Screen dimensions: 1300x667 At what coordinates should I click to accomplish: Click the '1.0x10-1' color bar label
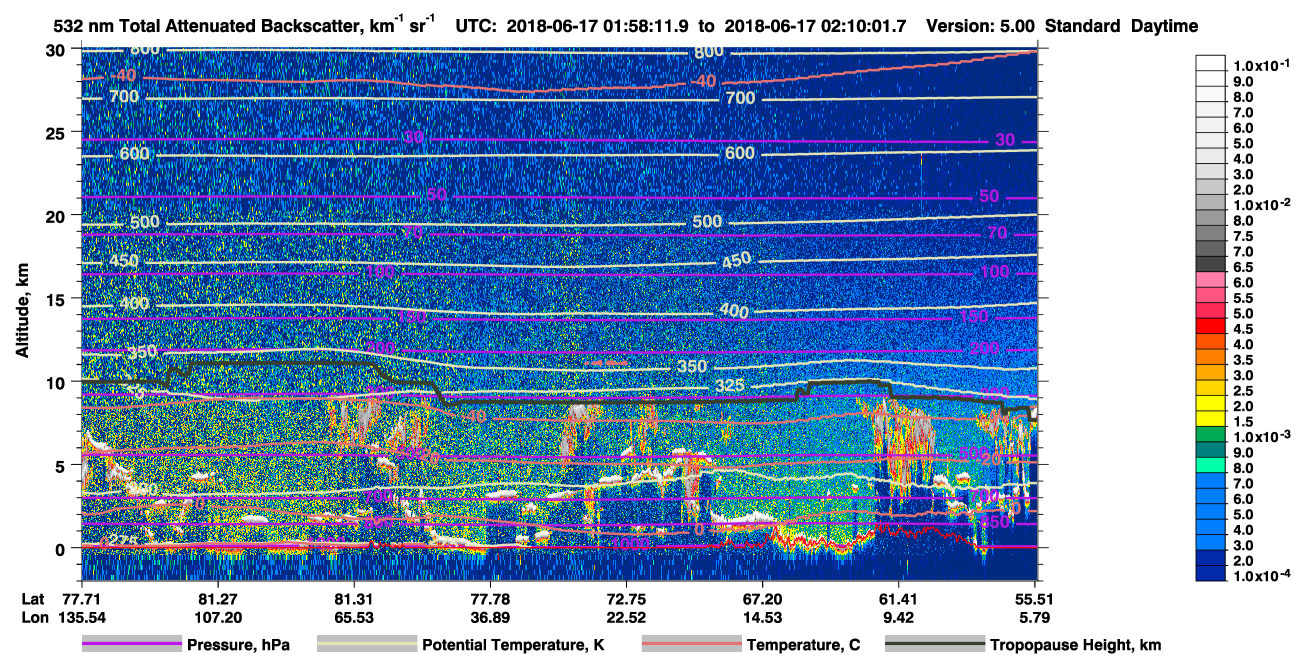(x=1263, y=65)
